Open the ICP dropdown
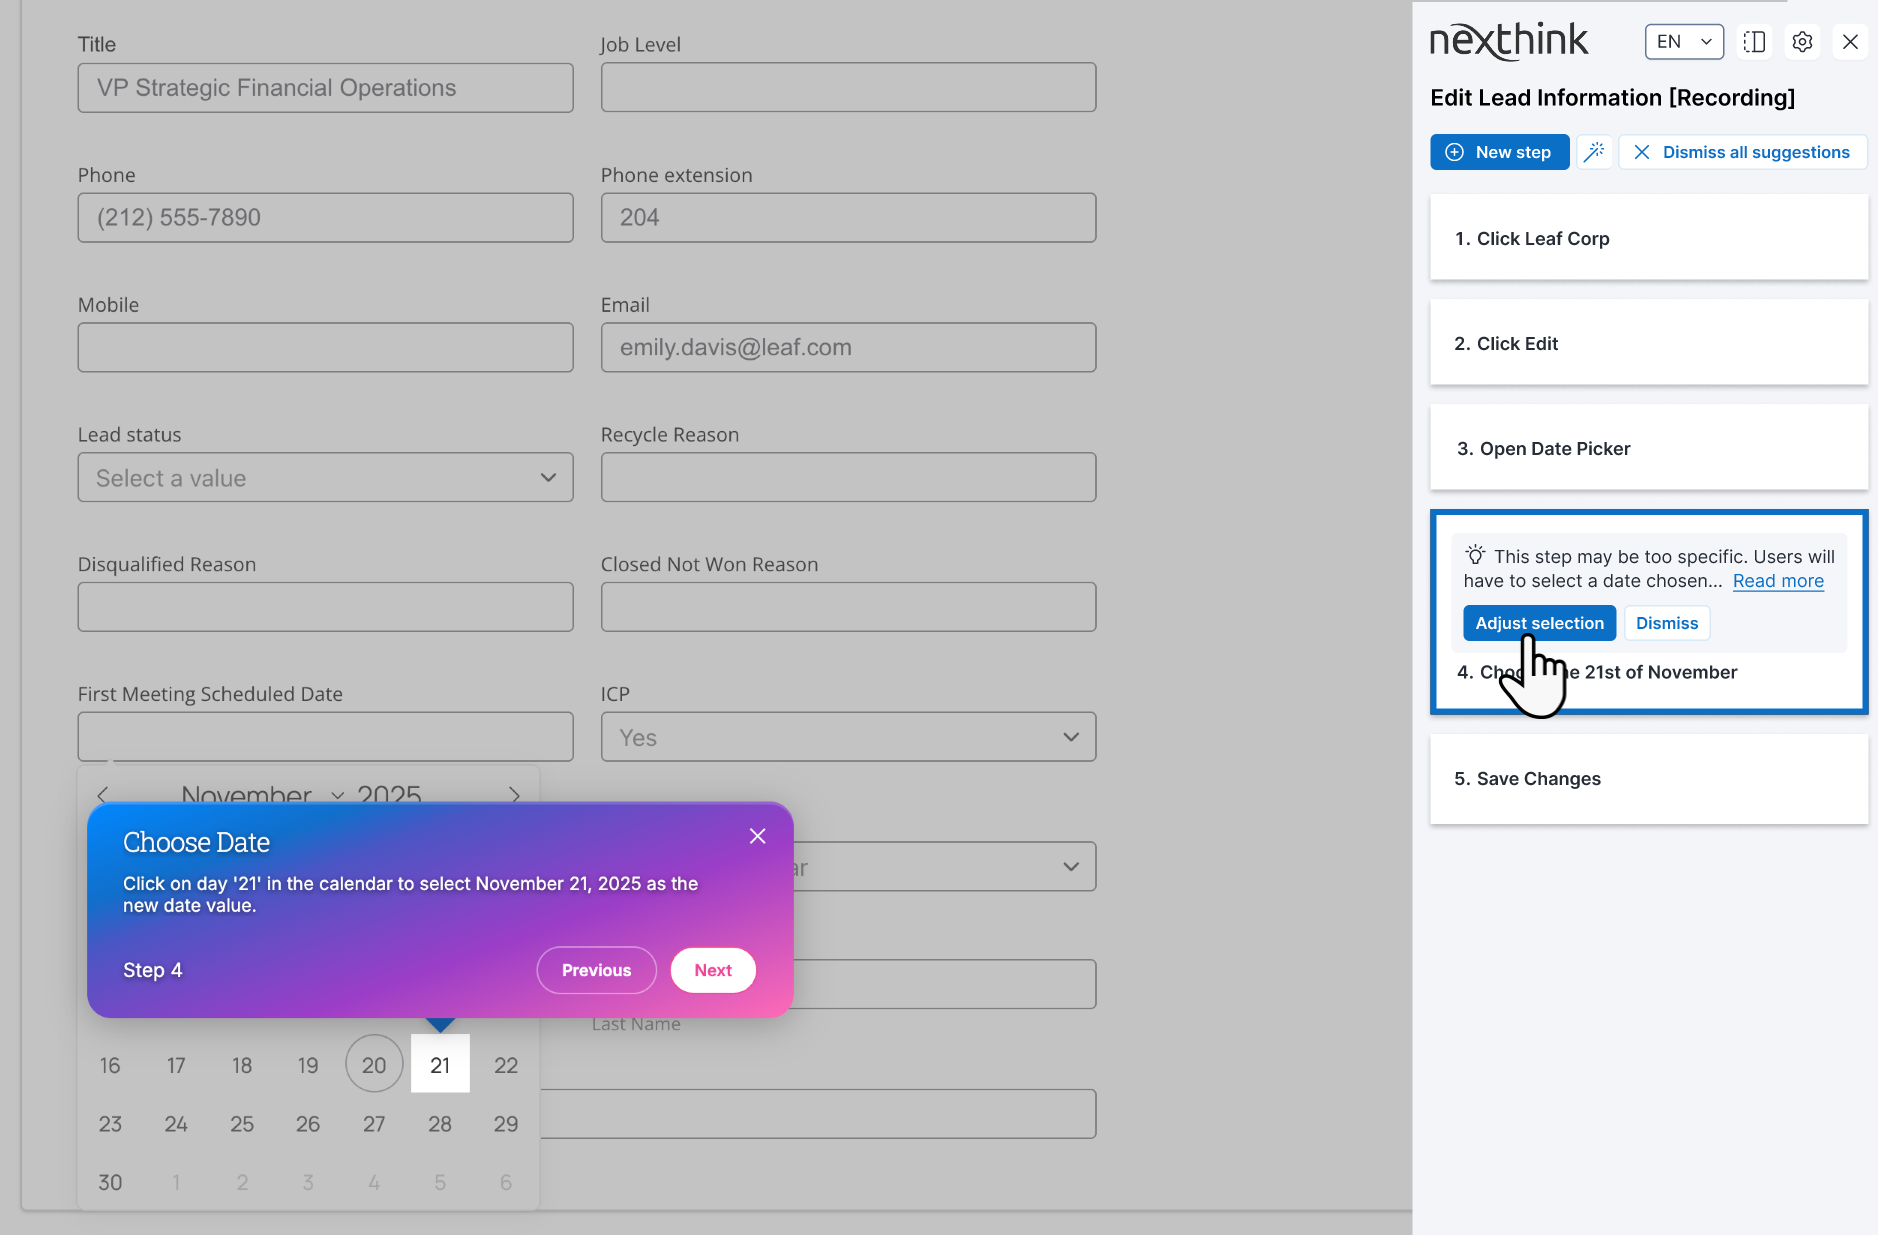1878x1235 pixels. 847,738
